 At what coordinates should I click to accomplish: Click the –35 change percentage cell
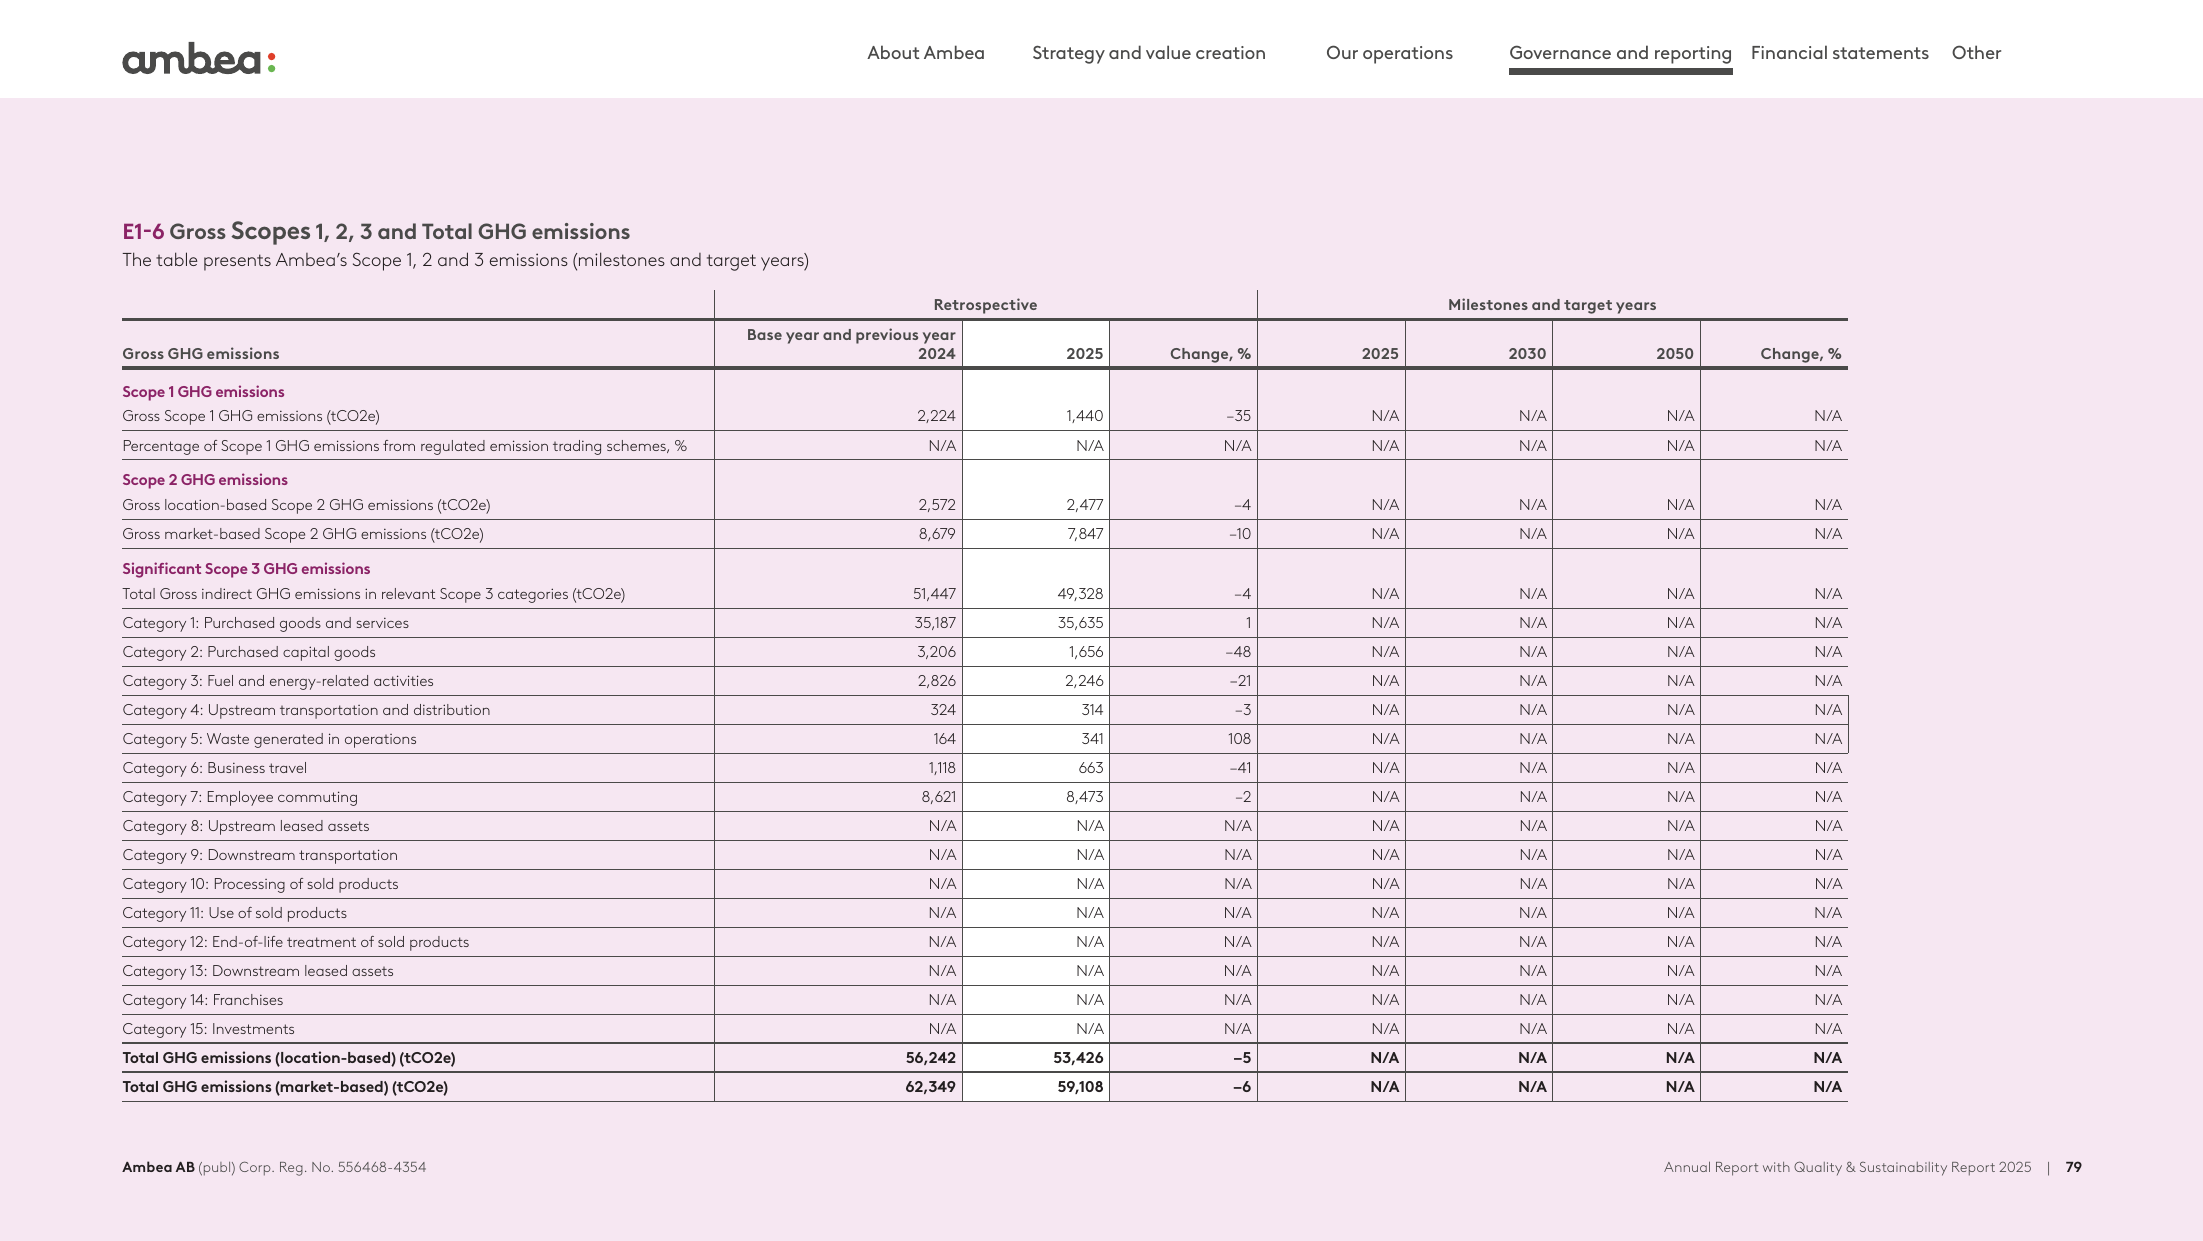1238,416
